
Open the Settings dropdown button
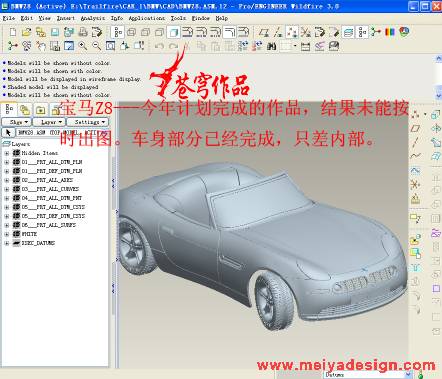point(87,122)
